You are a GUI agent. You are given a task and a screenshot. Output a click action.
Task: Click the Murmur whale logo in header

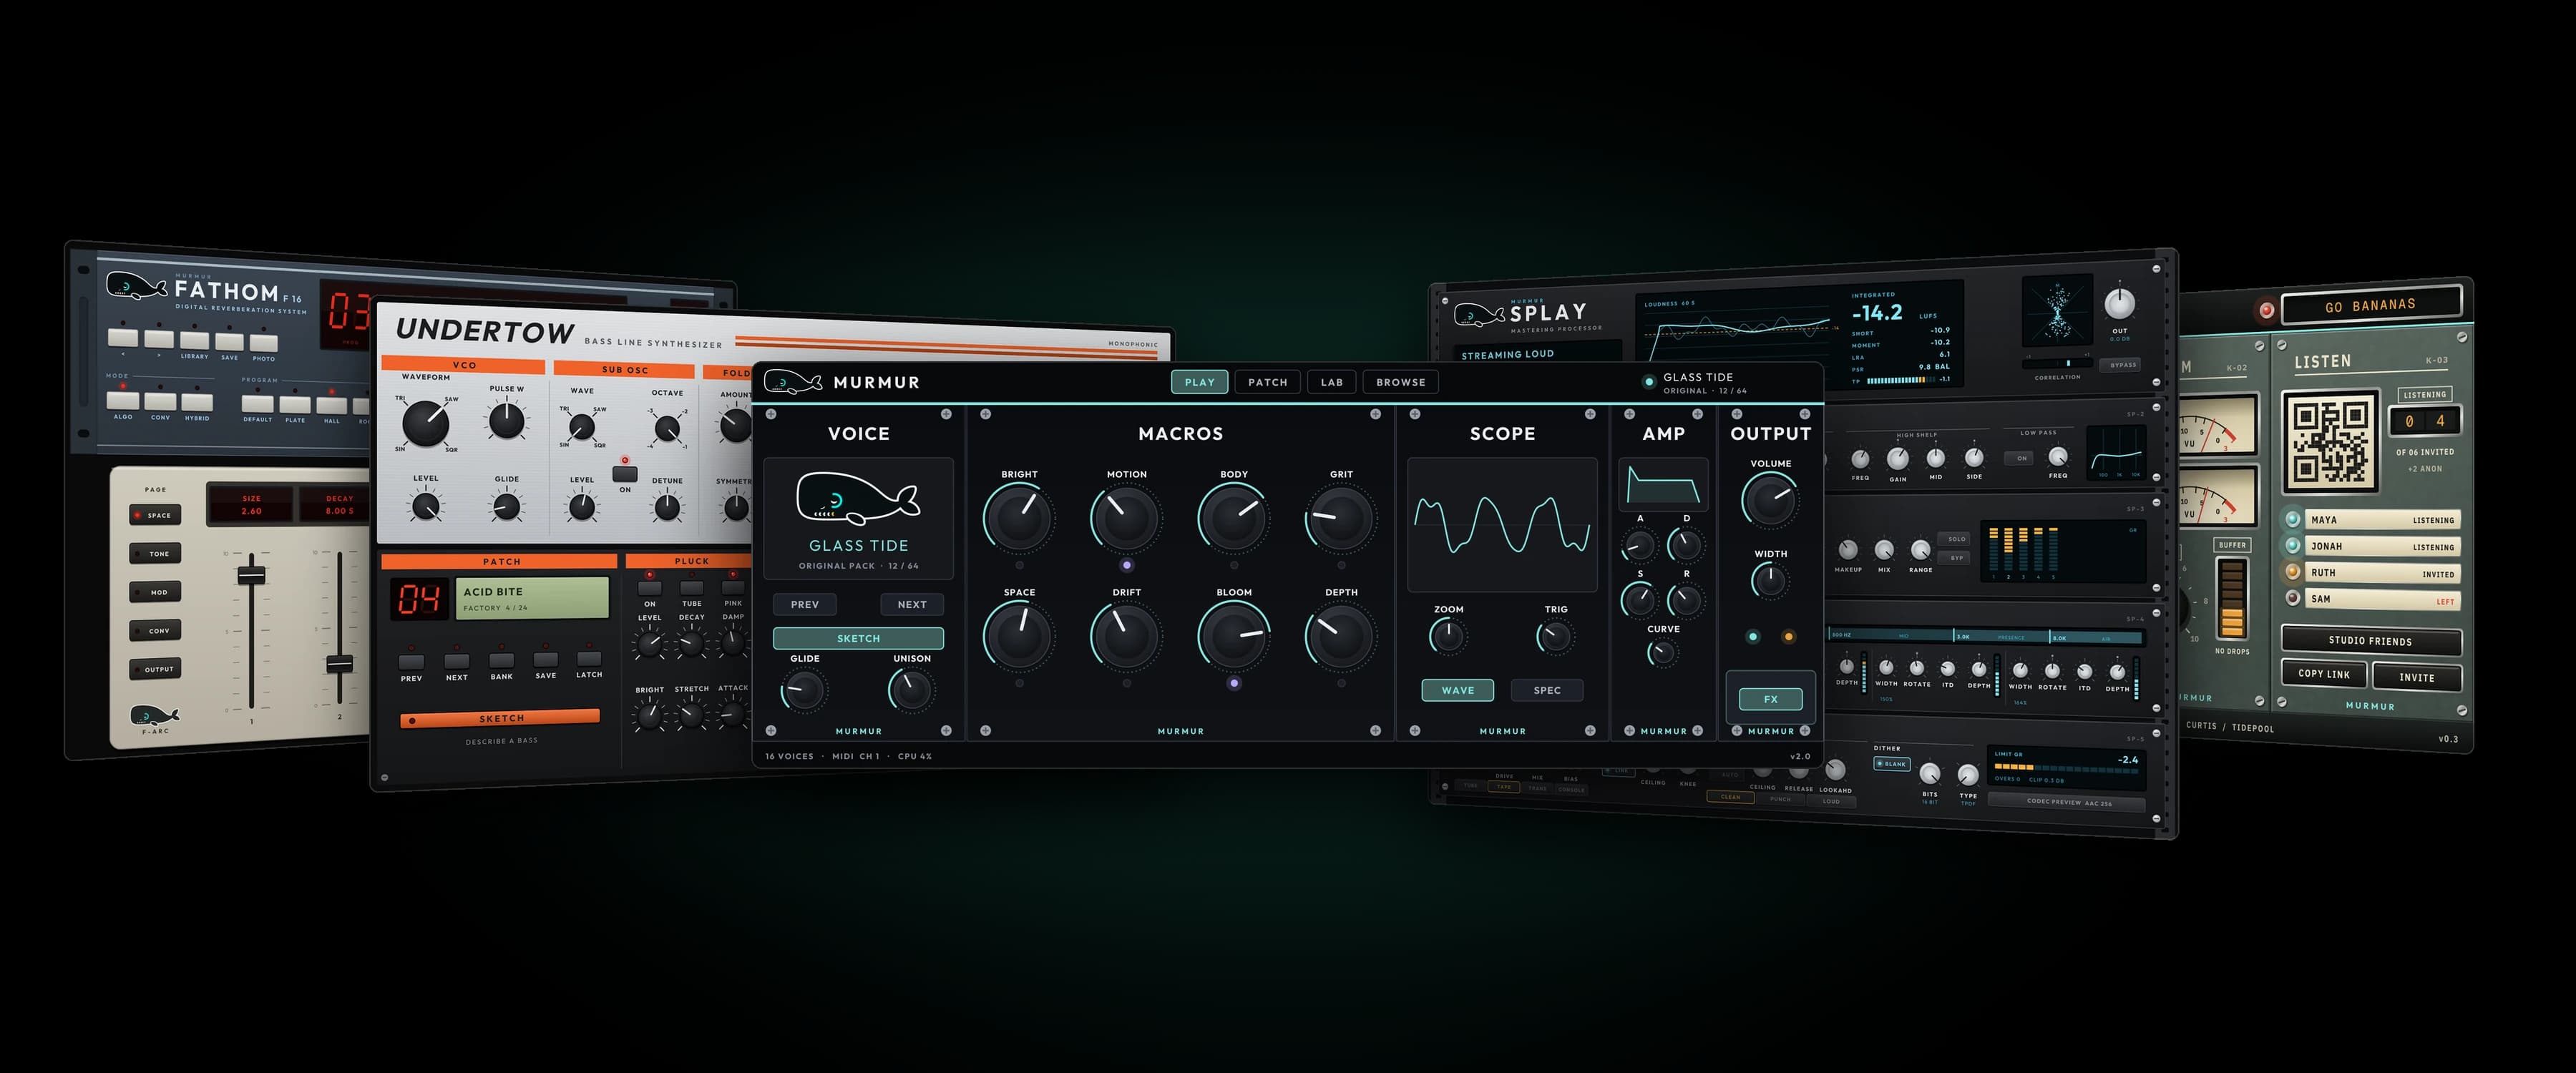click(x=792, y=382)
